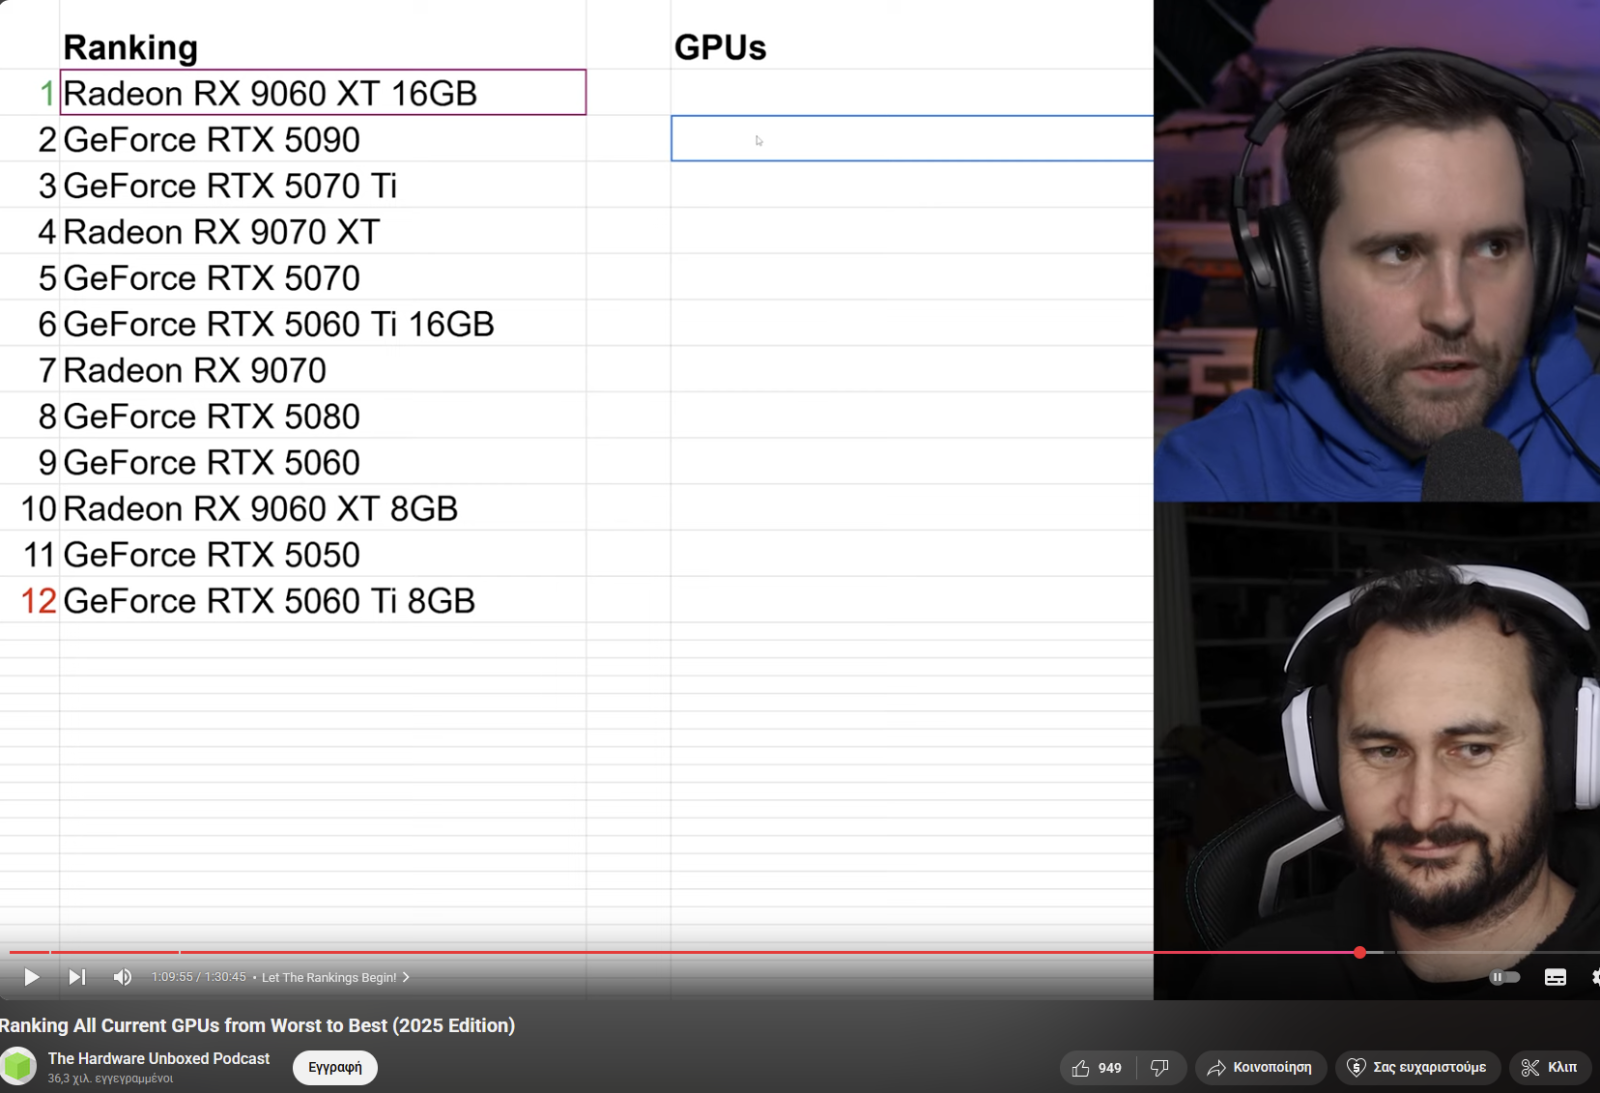Select row 5 'GeForce RTX 5070'
Image resolution: width=1600 pixels, height=1093 pixels.
323,277
